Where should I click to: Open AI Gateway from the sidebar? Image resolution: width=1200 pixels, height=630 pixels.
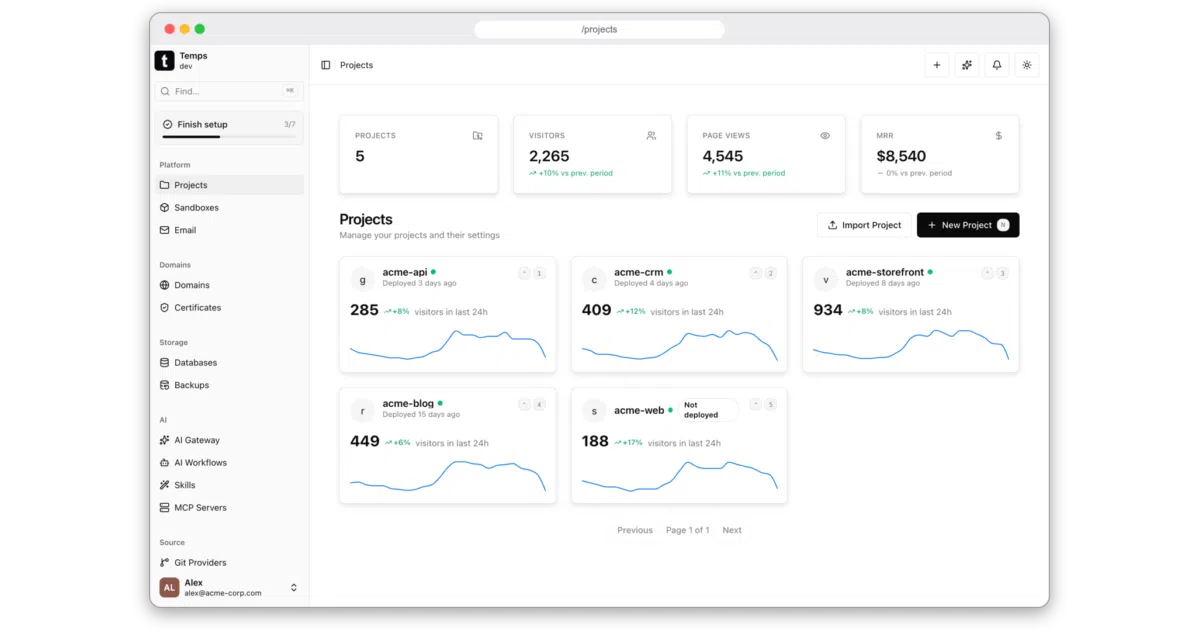coord(230,440)
